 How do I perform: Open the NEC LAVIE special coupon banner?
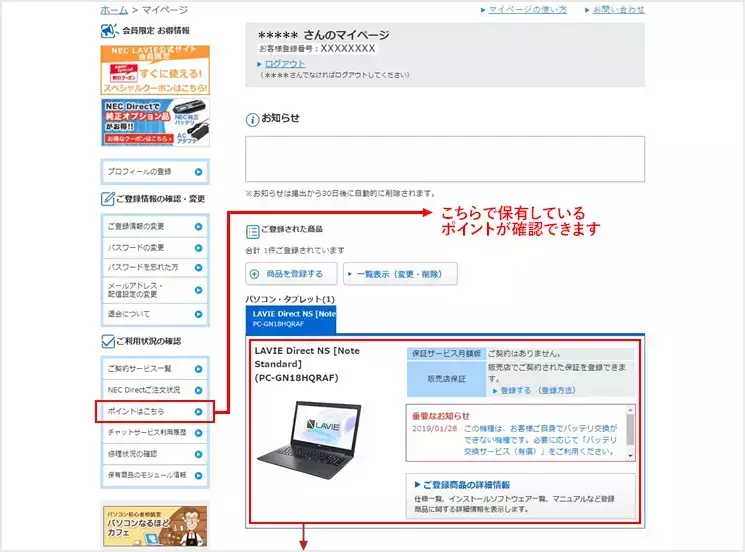tap(155, 70)
